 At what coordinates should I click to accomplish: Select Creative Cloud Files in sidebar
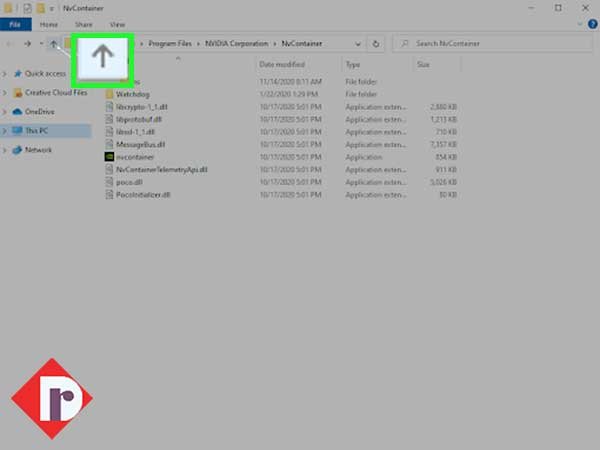tap(56, 93)
